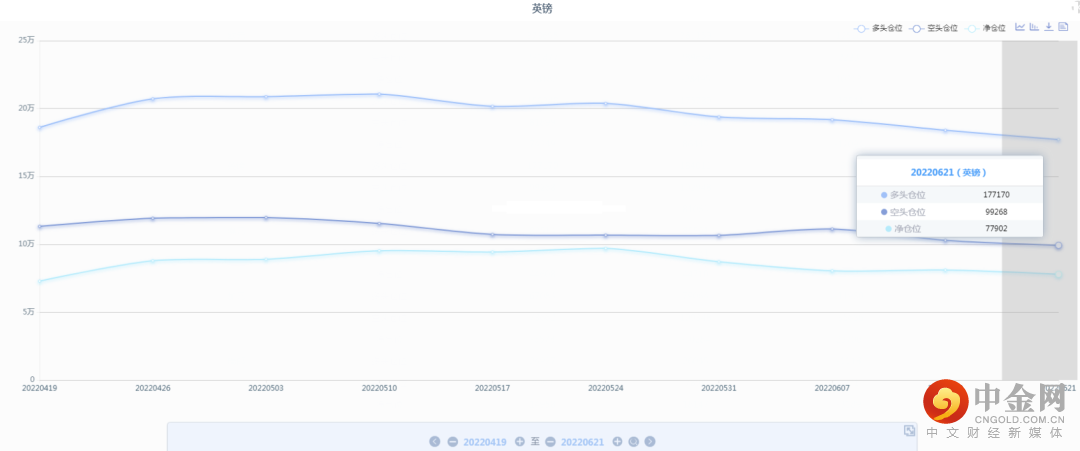Click the magnifier icon in date bar

(x=633, y=441)
